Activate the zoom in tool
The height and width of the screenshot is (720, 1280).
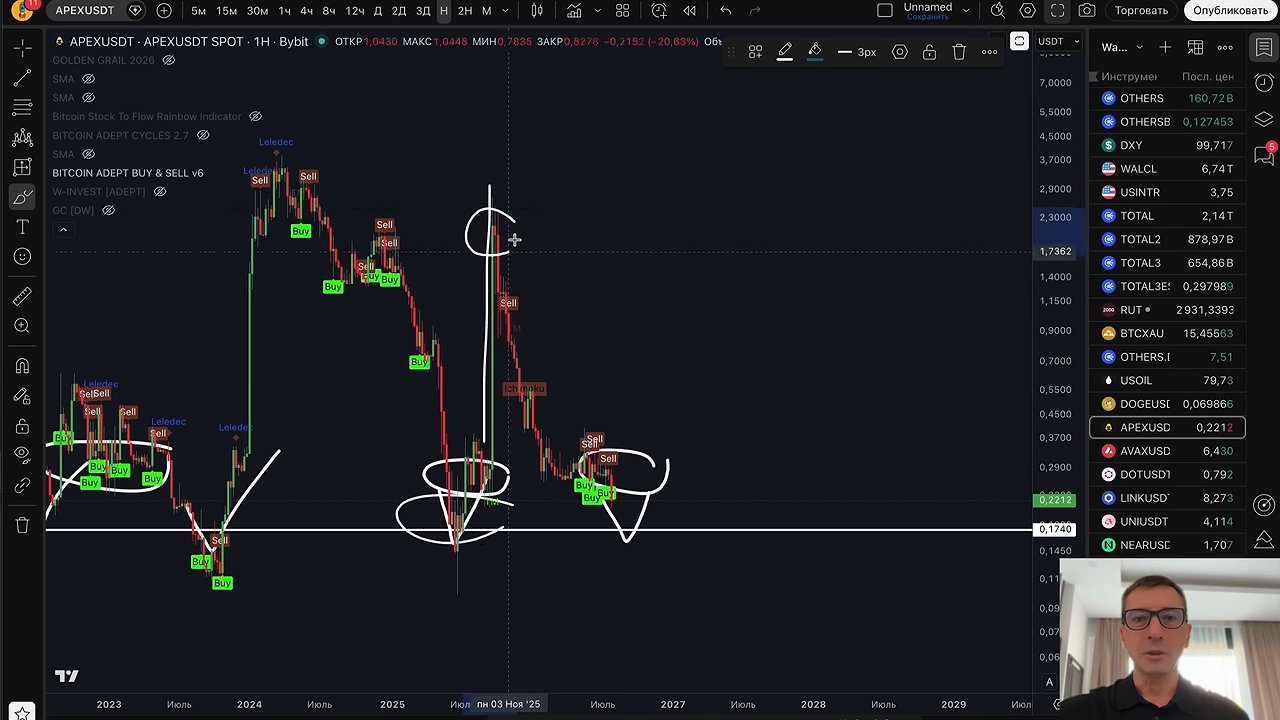coord(22,326)
